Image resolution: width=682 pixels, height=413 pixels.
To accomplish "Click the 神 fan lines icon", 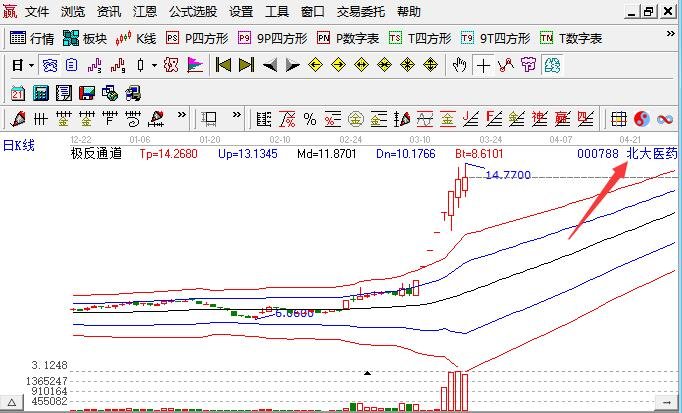I will tap(539, 119).
